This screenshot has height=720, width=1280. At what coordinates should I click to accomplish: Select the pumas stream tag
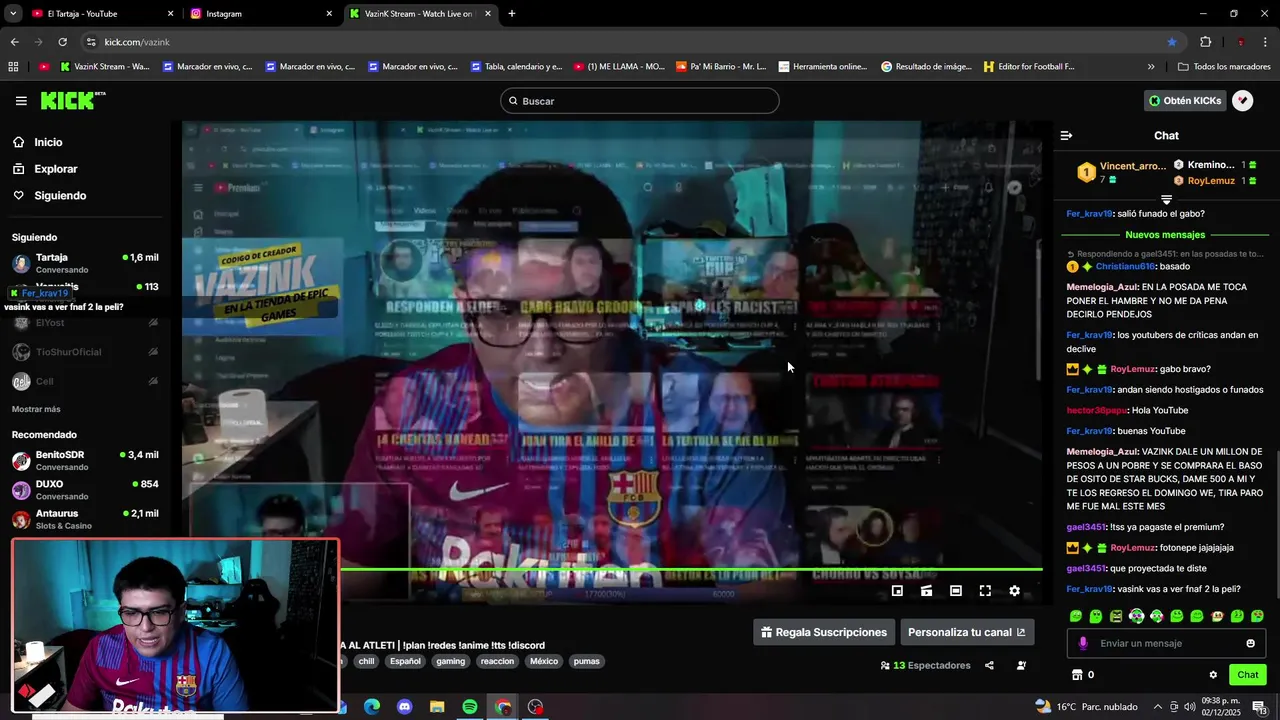(587, 661)
